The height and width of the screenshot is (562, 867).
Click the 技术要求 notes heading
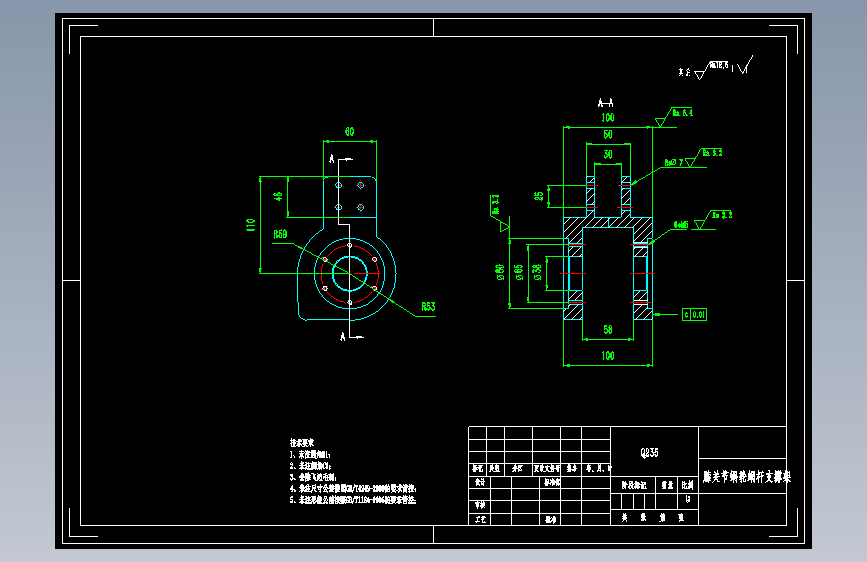coord(302,443)
